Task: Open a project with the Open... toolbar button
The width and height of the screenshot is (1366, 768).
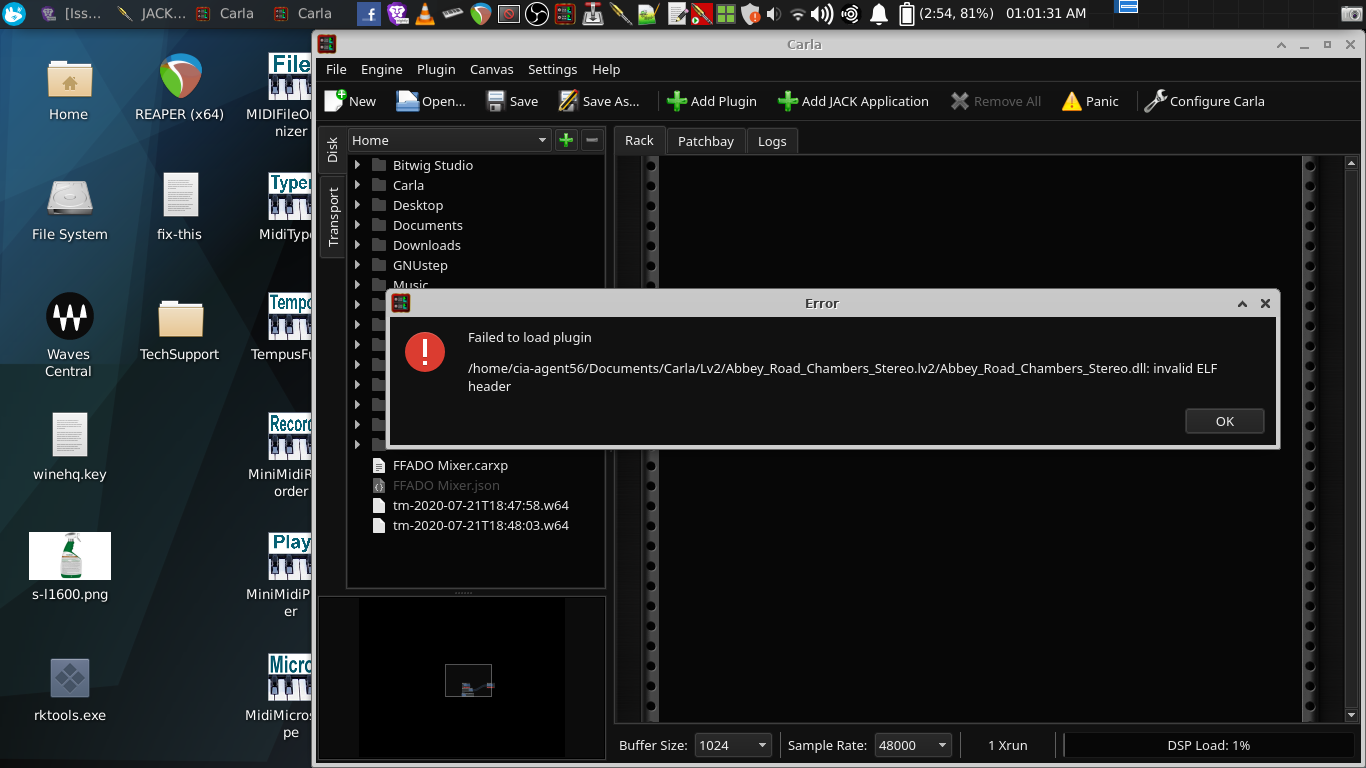Action: (x=431, y=101)
